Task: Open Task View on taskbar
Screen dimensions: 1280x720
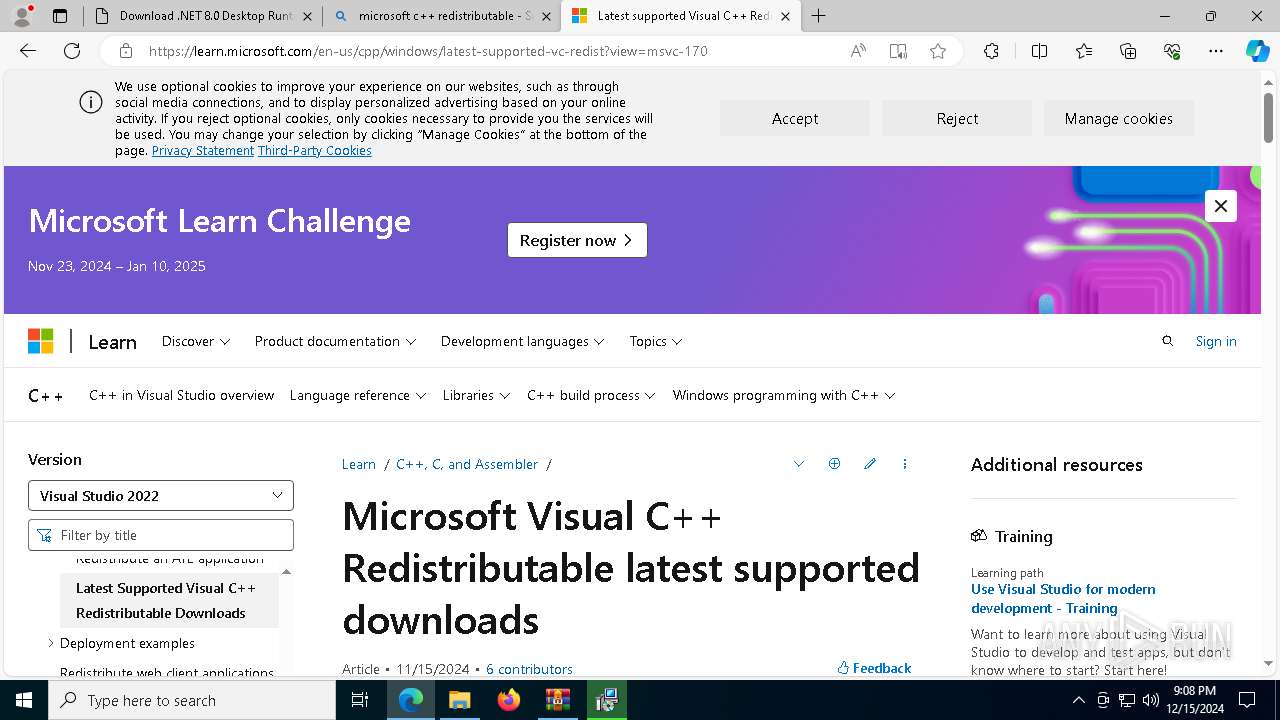Action: pyautogui.click(x=360, y=700)
